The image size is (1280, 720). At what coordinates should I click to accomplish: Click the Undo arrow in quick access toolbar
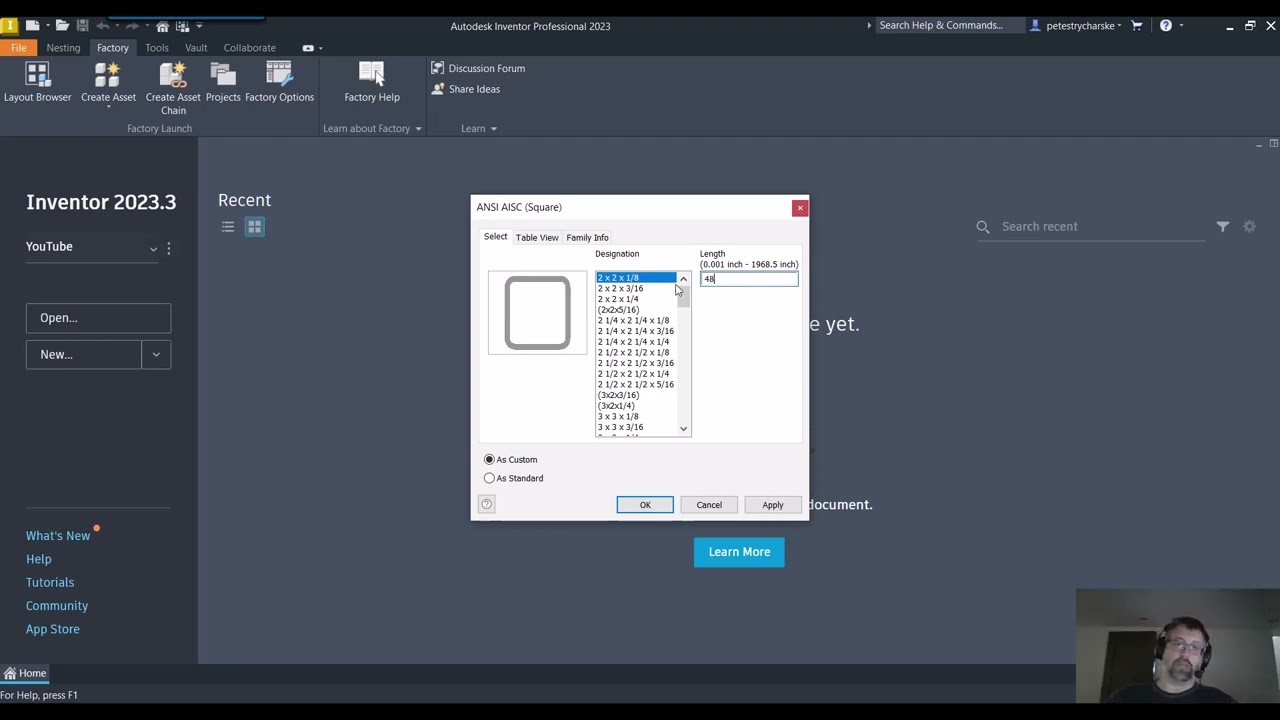point(102,26)
